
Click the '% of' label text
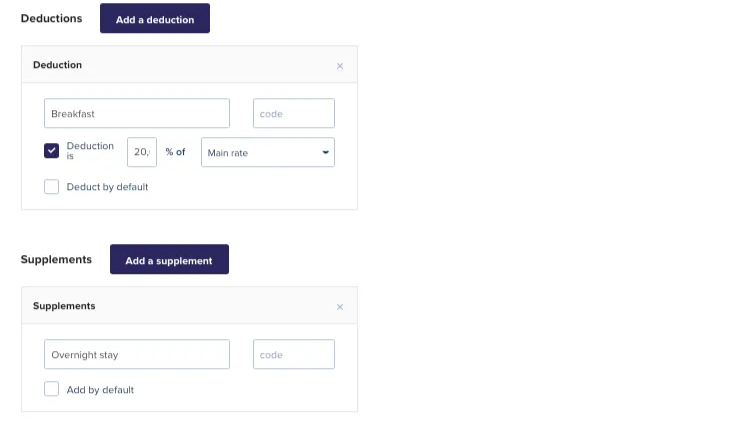(176, 152)
